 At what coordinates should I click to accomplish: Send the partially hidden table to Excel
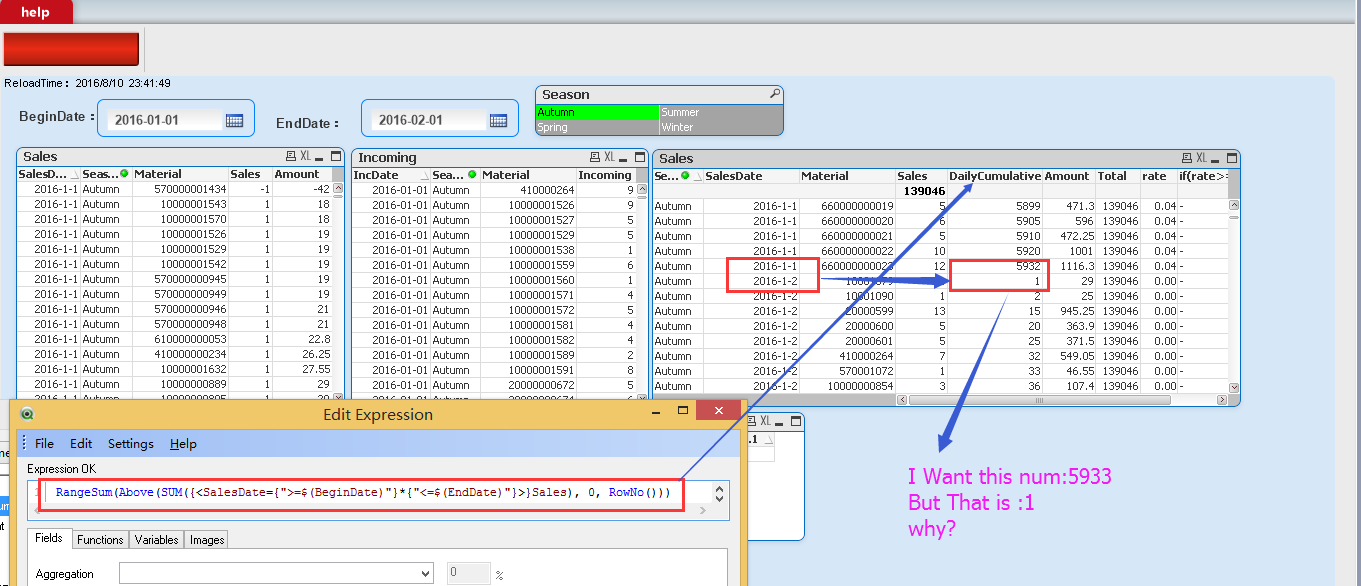click(x=765, y=421)
